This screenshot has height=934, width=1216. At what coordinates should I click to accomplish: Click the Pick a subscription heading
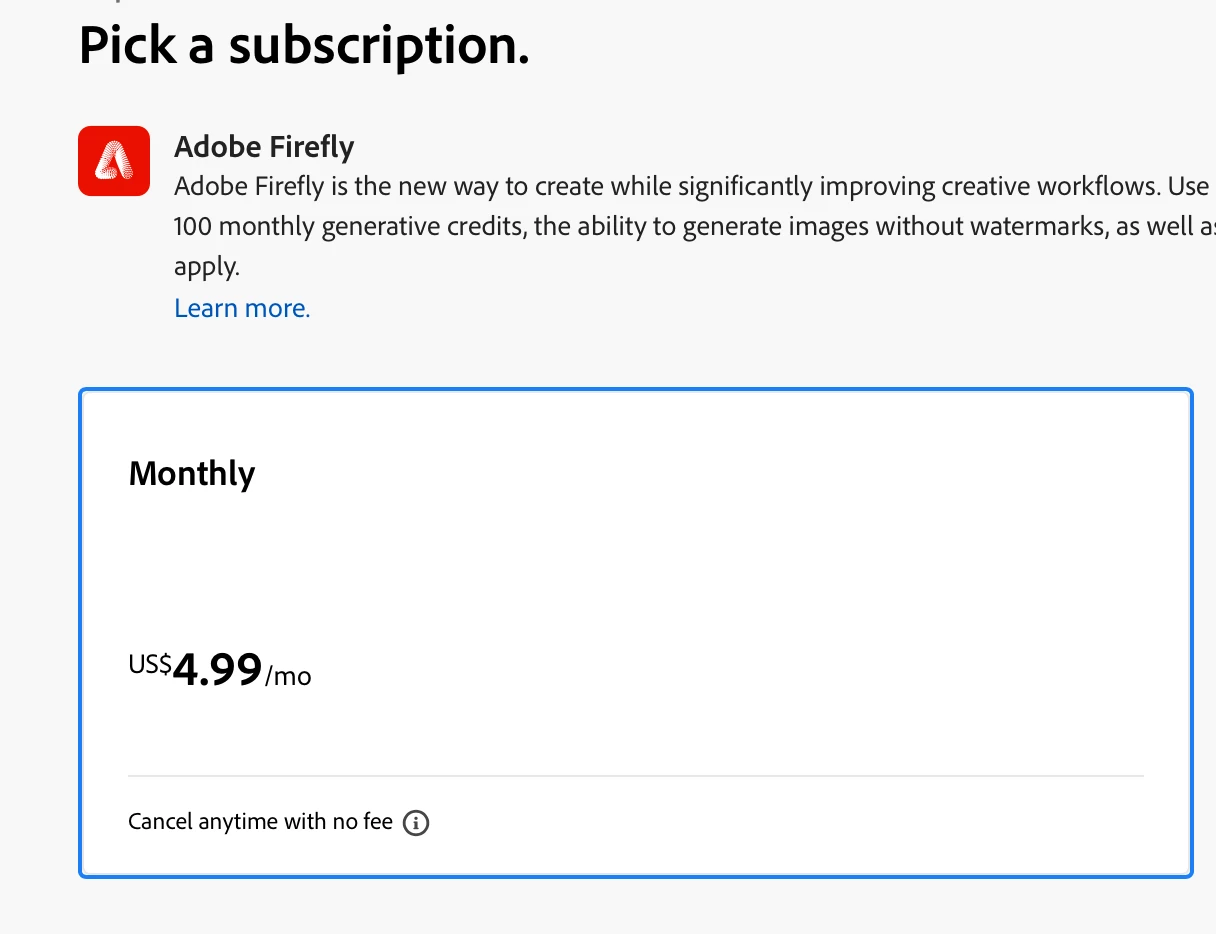pyautogui.click(x=304, y=45)
